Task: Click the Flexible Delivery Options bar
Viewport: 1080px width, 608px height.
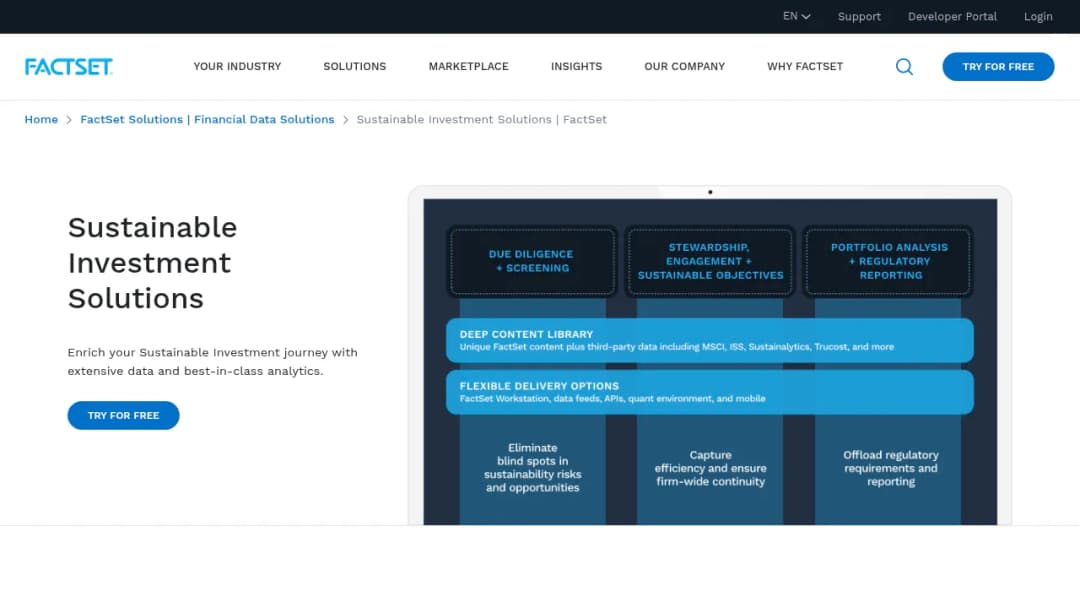Action: (x=709, y=392)
